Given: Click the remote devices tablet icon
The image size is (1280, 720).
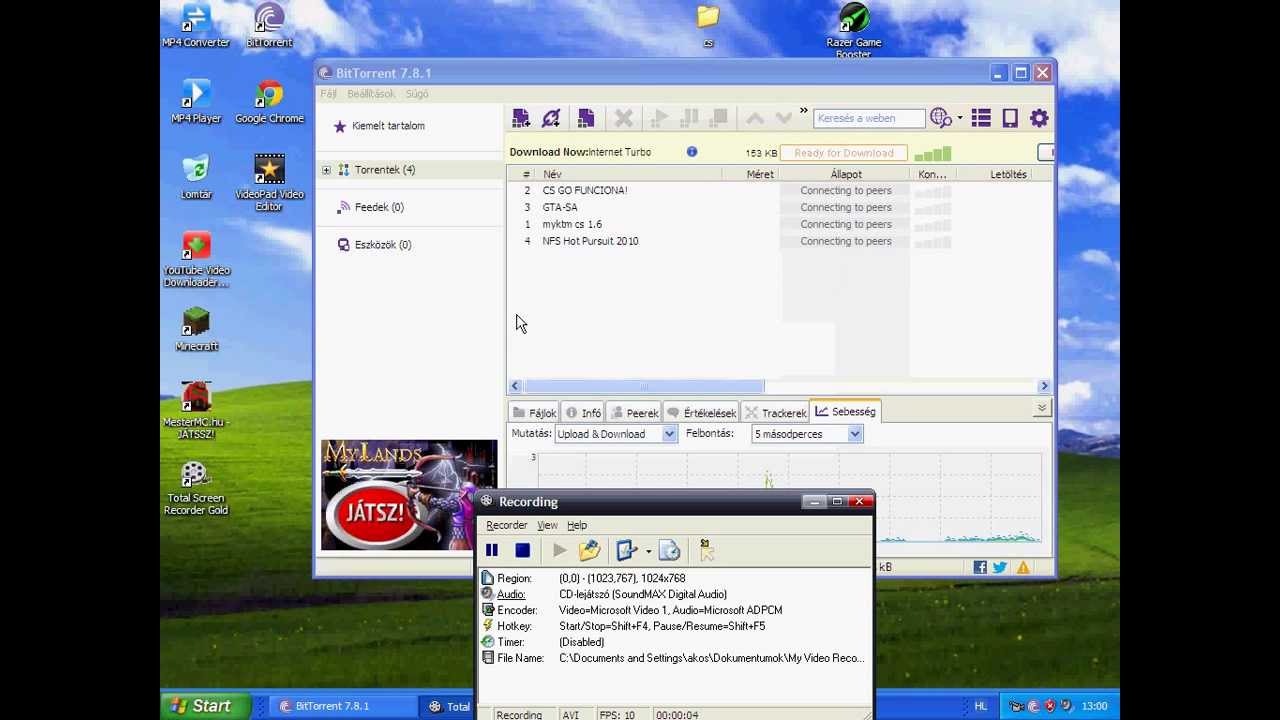Looking at the screenshot, I should 1010,118.
